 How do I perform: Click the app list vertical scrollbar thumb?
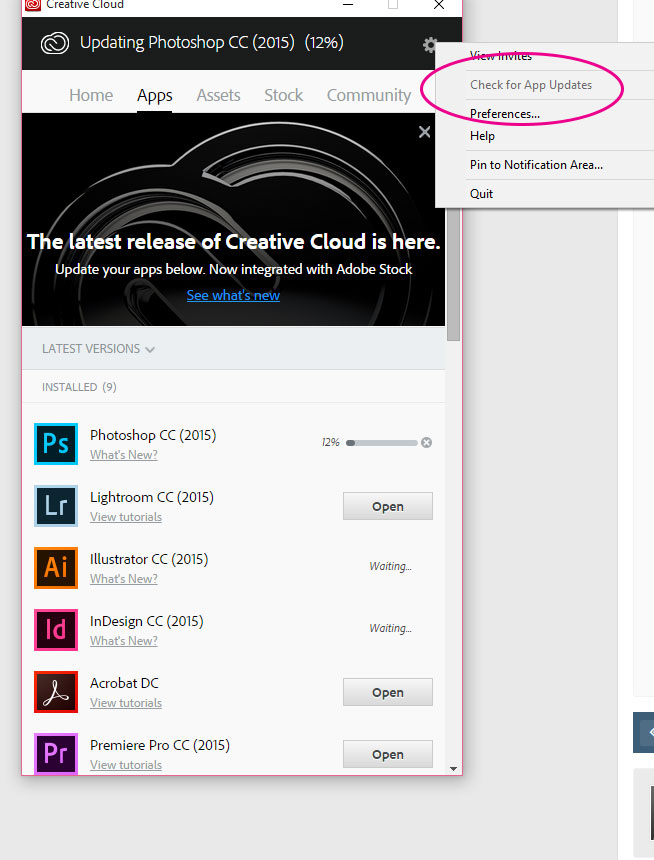click(x=453, y=274)
